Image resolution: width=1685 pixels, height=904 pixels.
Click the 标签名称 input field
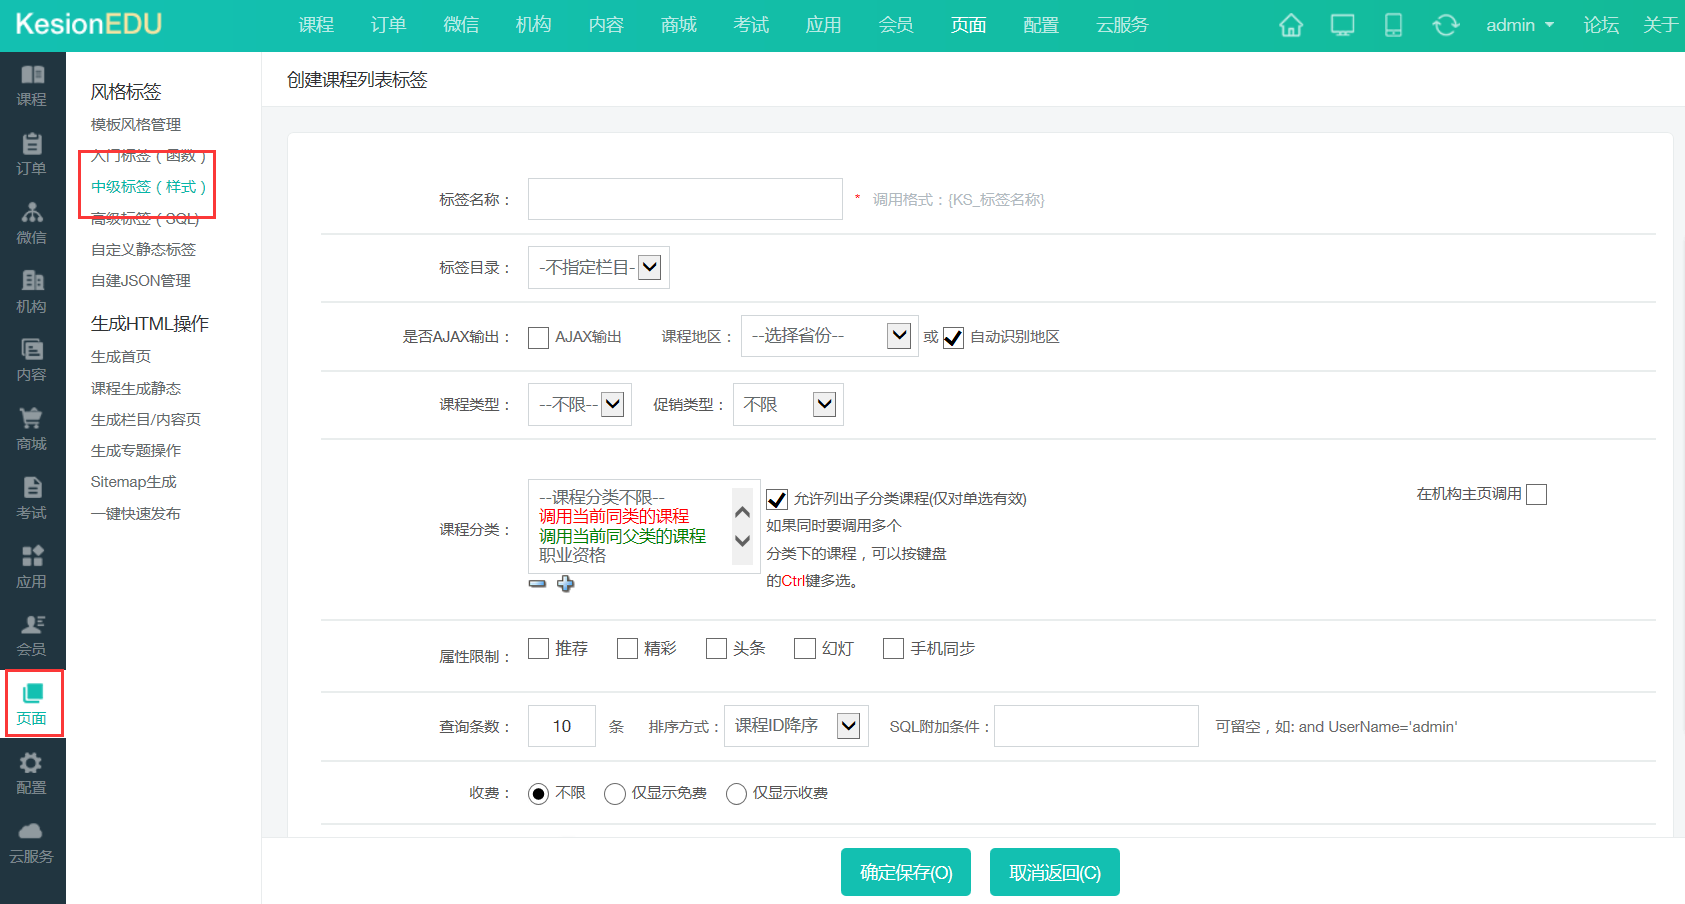pyautogui.click(x=685, y=199)
